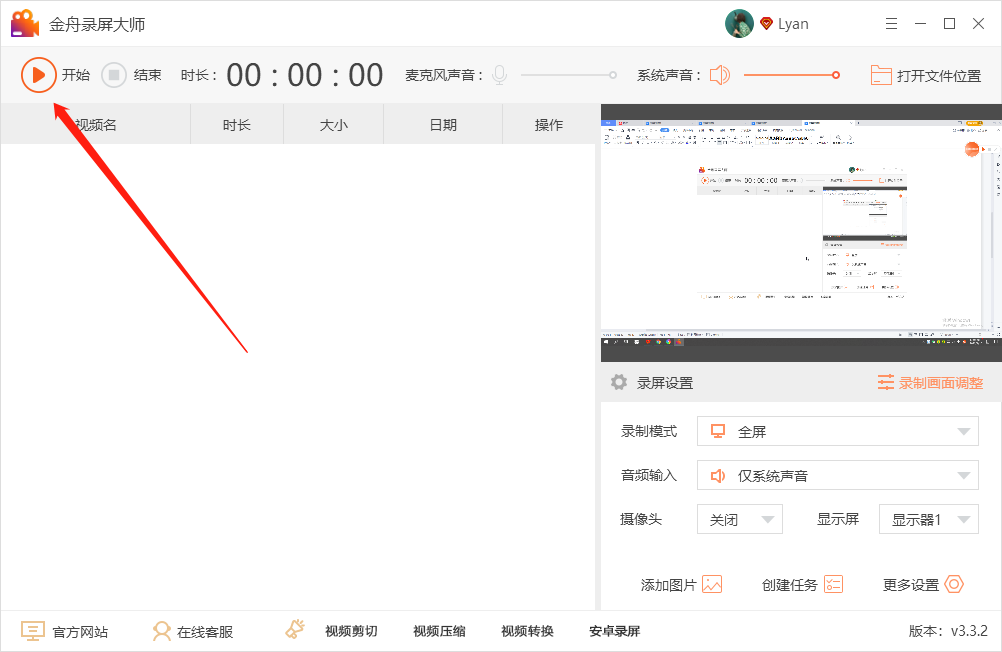Viewport: 1002px width, 652px height.
Task: Expand the 摄像头 关闭 dropdown
Action: 739,519
